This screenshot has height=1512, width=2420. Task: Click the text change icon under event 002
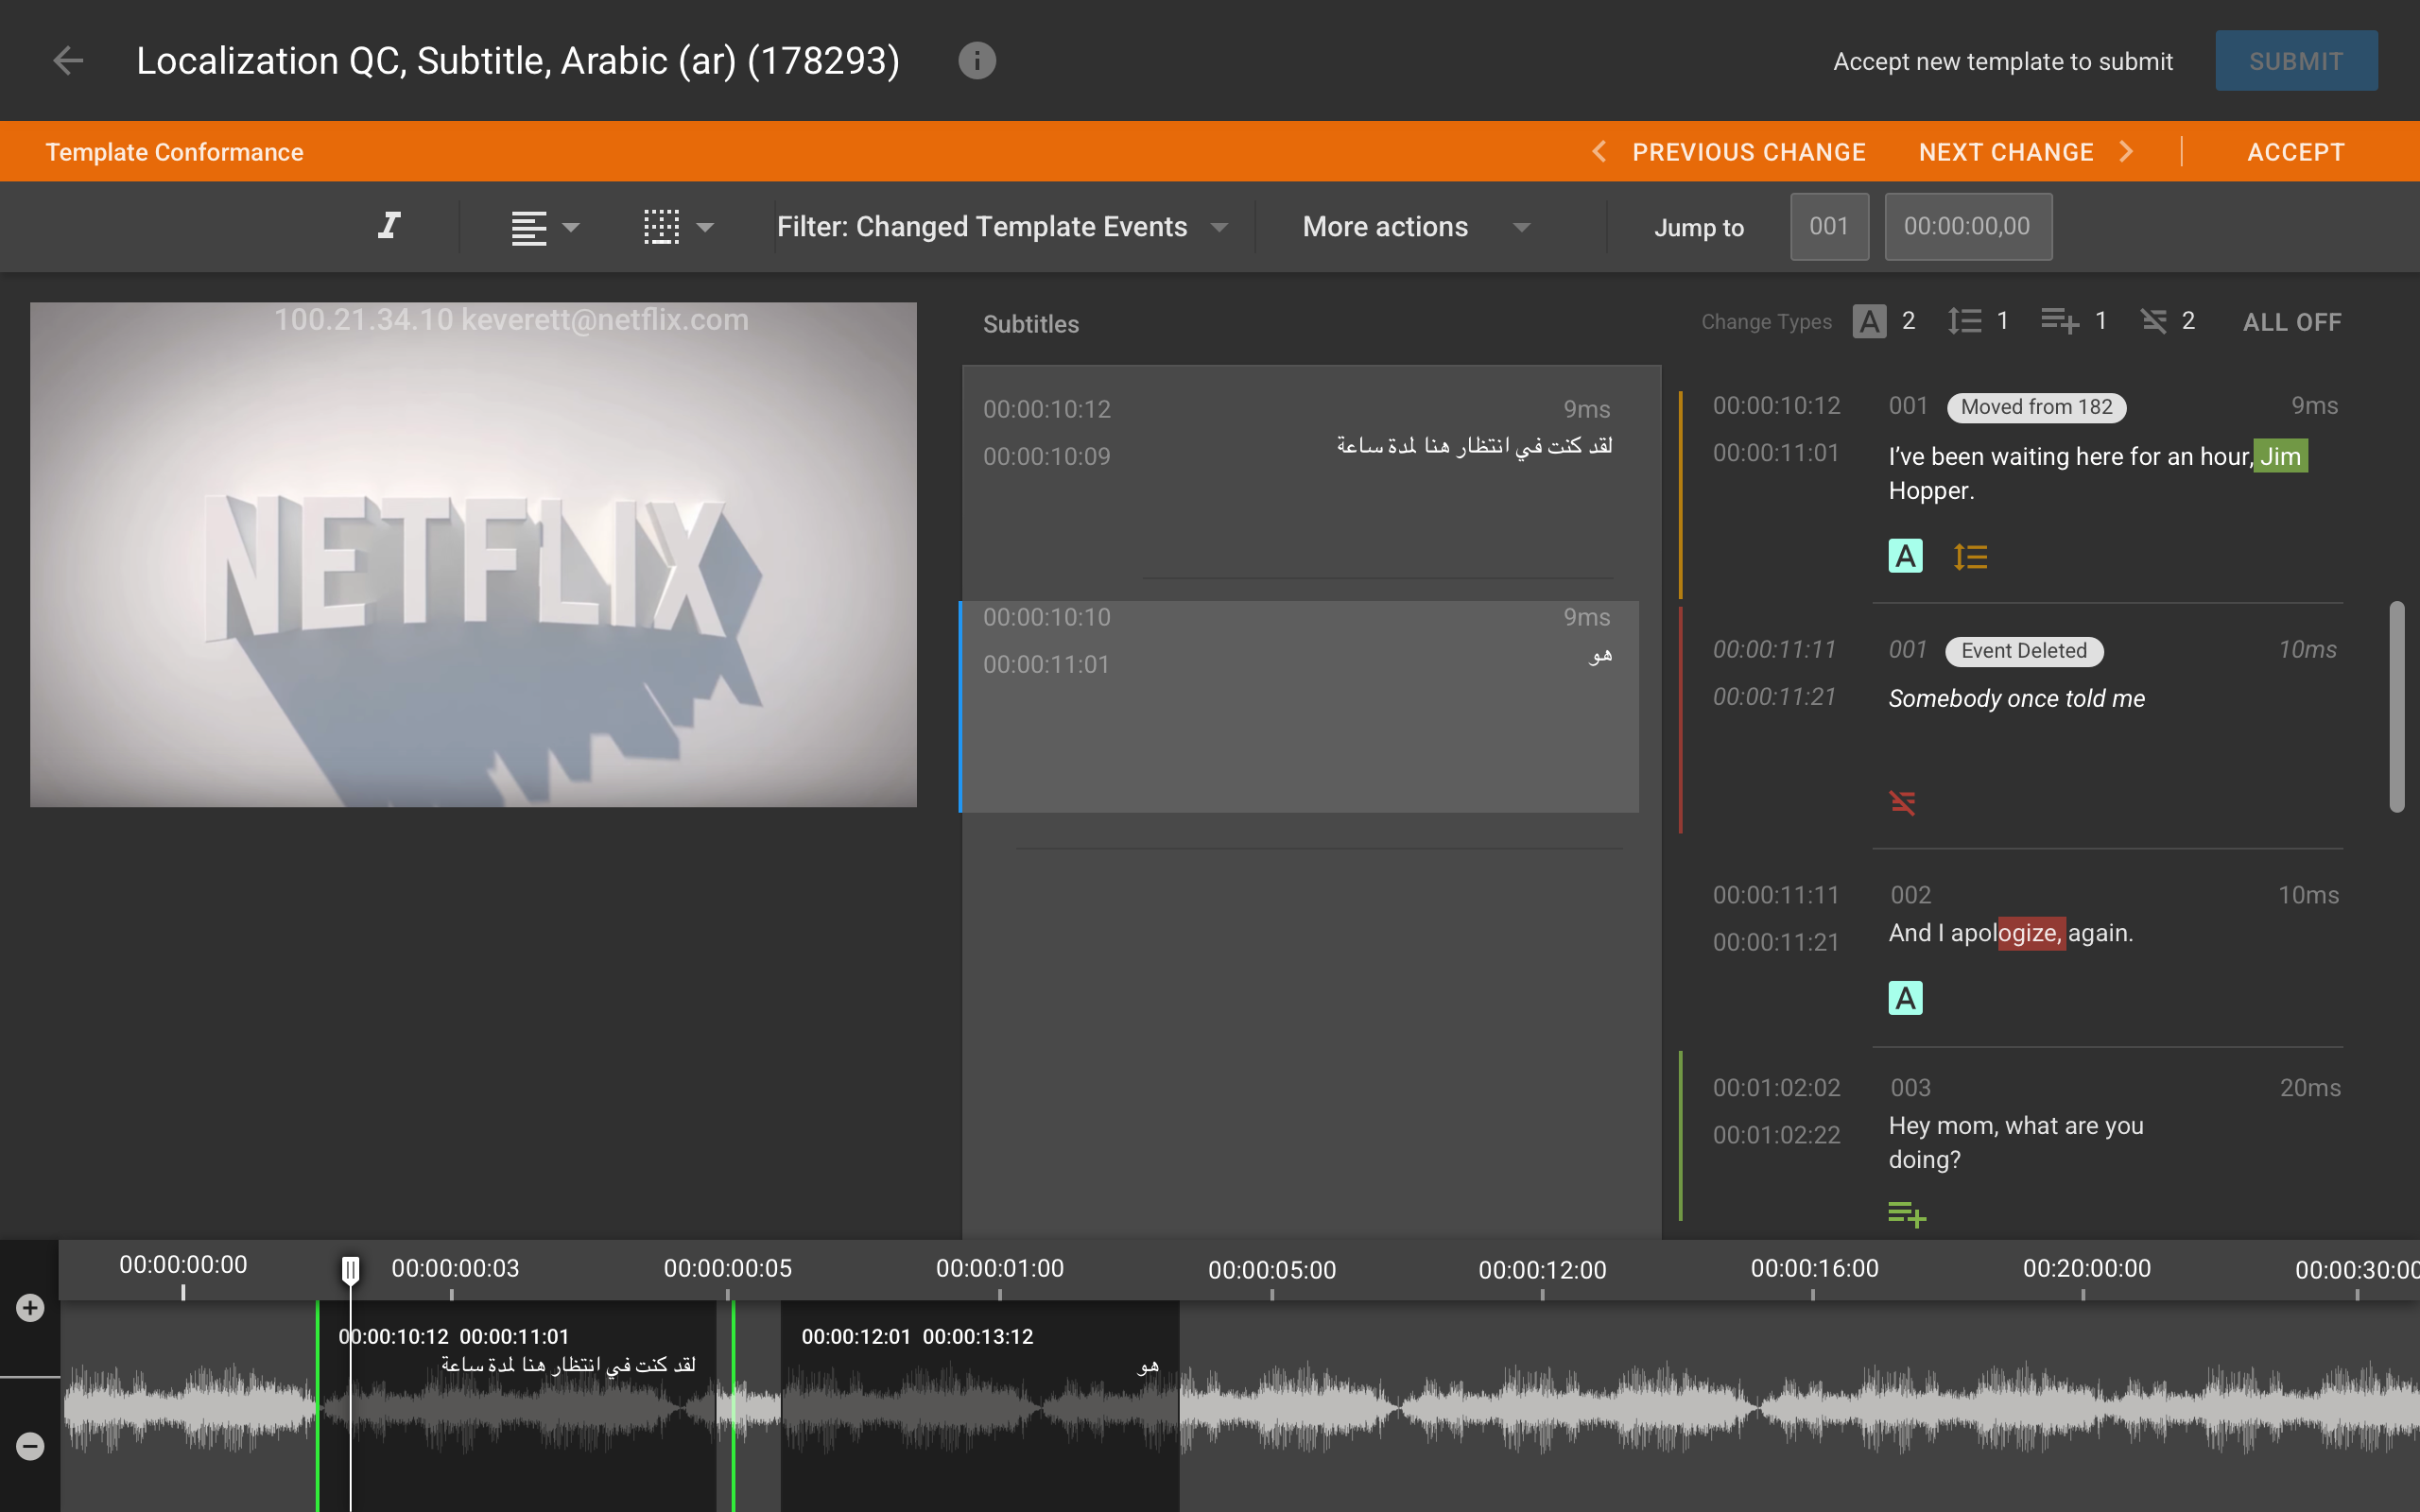[x=1905, y=998]
